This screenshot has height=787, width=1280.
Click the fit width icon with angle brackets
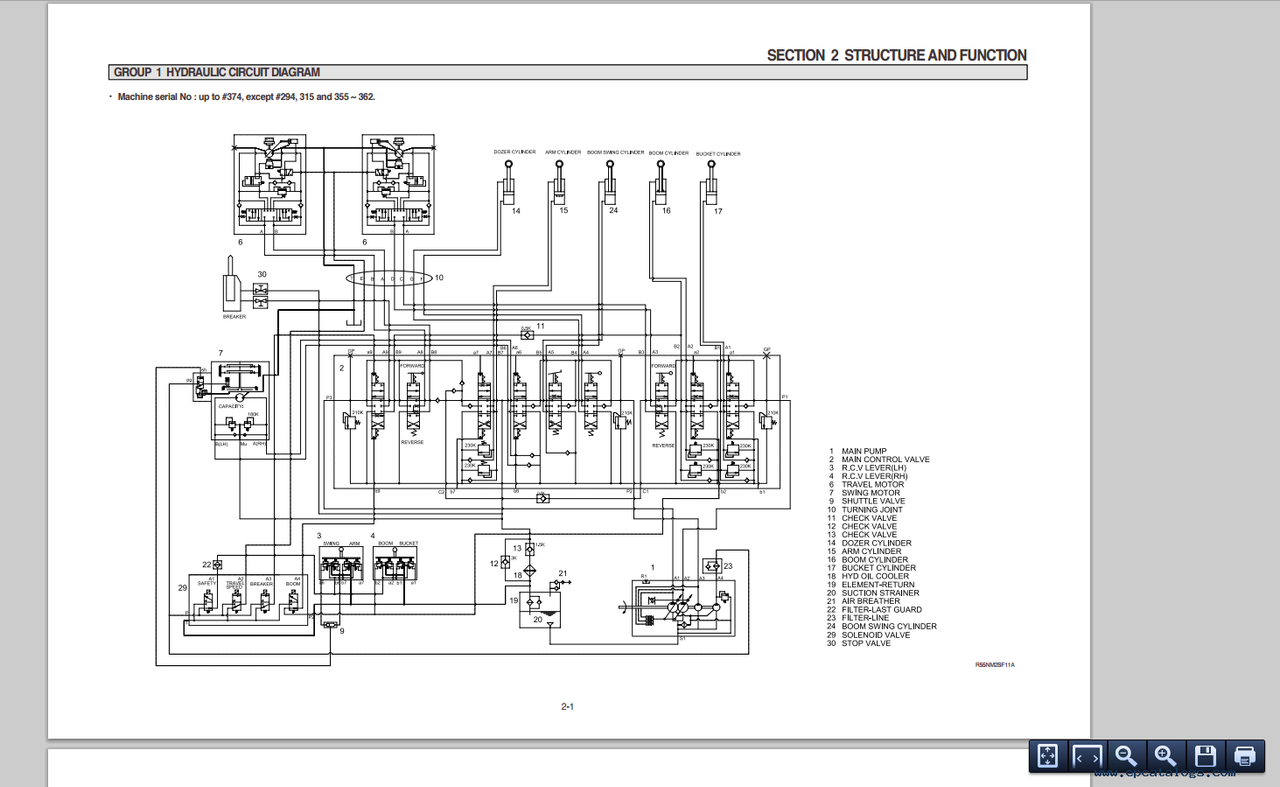pos(1087,756)
